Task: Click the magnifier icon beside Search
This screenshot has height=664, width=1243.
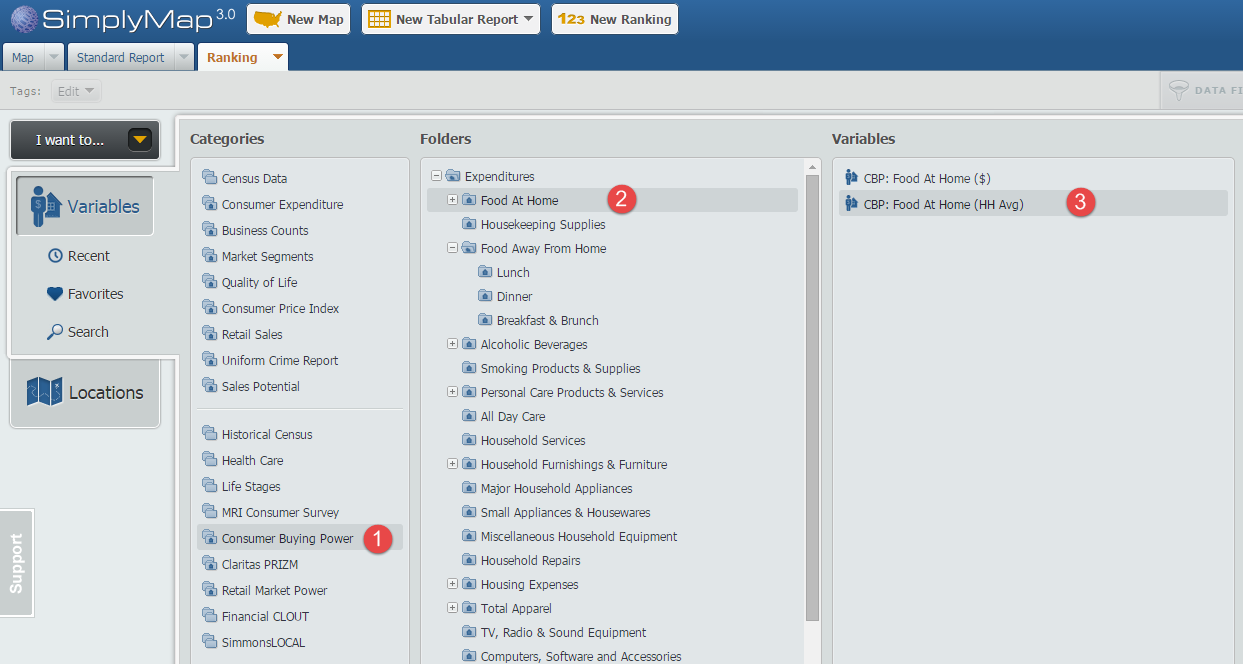Action: click(x=55, y=332)
